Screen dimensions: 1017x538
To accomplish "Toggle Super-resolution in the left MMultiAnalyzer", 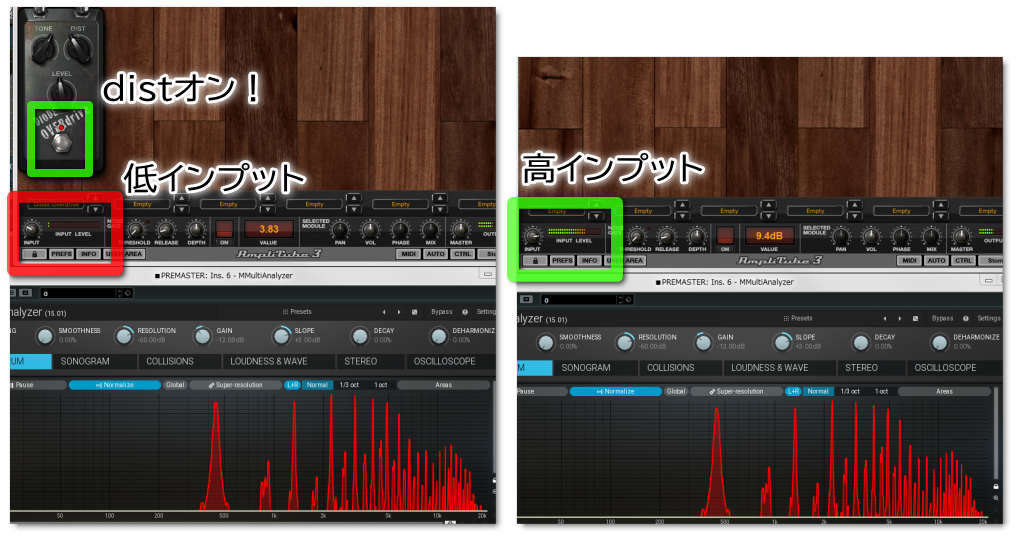I will tap(235, 385).
